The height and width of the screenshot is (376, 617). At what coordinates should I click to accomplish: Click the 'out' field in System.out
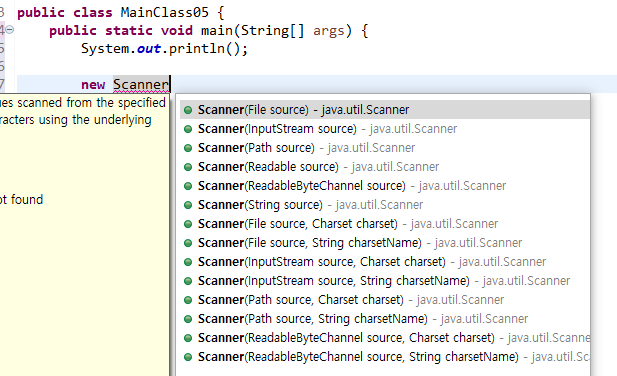tap(149, 49)
